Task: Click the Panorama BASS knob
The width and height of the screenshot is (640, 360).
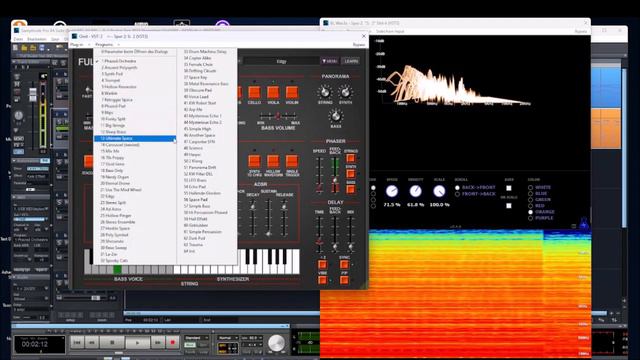Action: tap(336, 116)
